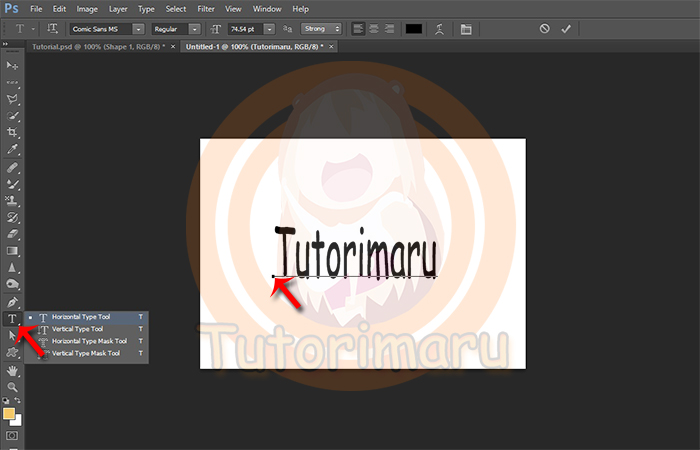The width and height of the screenshot is (700, 450).
Task: Toggle Quick Mask mode
Action: (x=12, y=435)
